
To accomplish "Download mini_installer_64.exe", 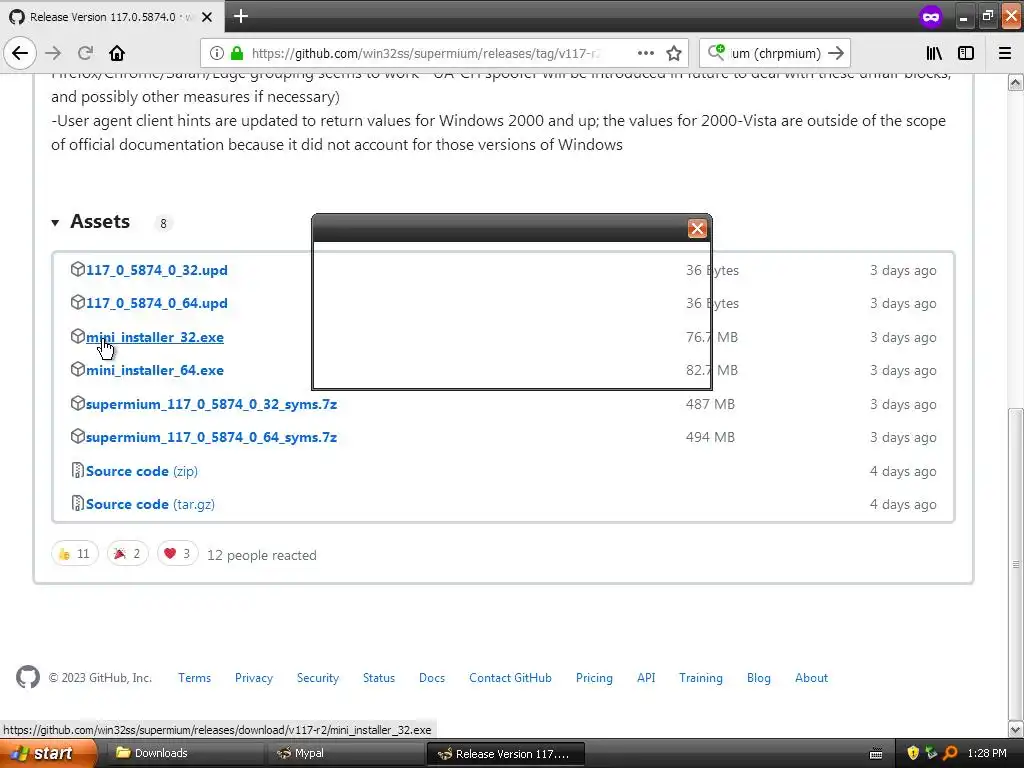I will 155,370.
